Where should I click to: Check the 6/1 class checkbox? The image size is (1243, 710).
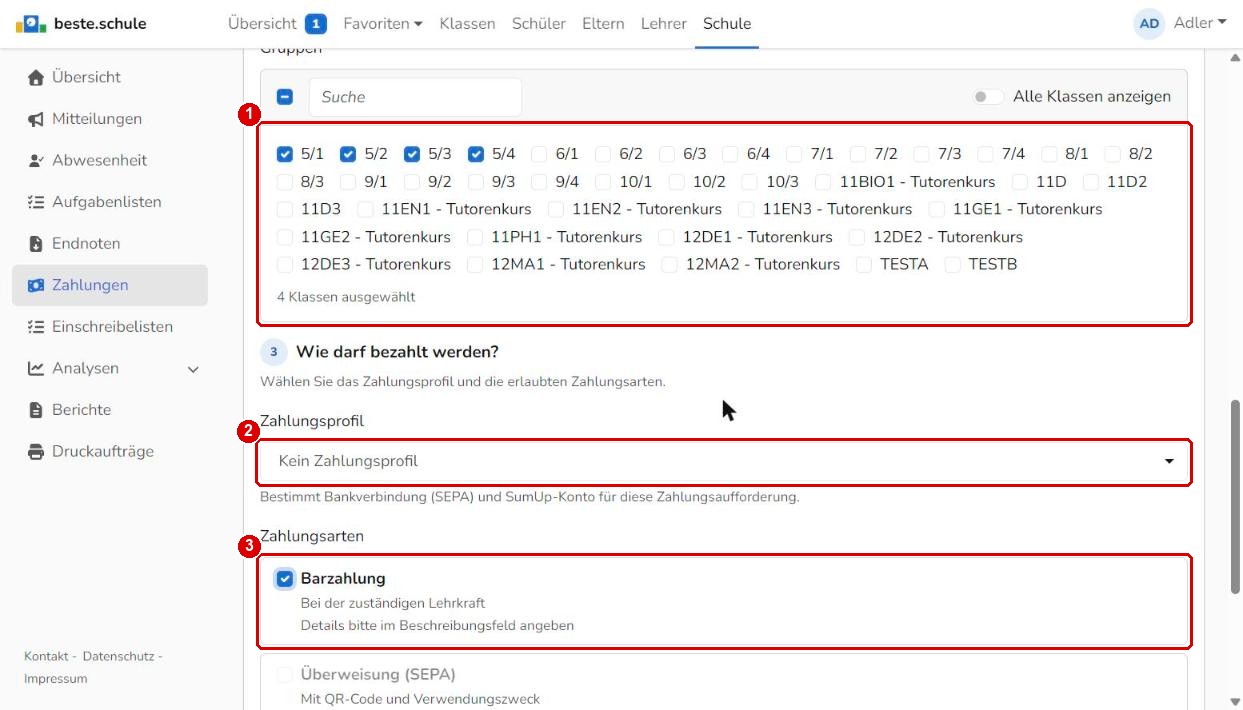click(540, 154)
